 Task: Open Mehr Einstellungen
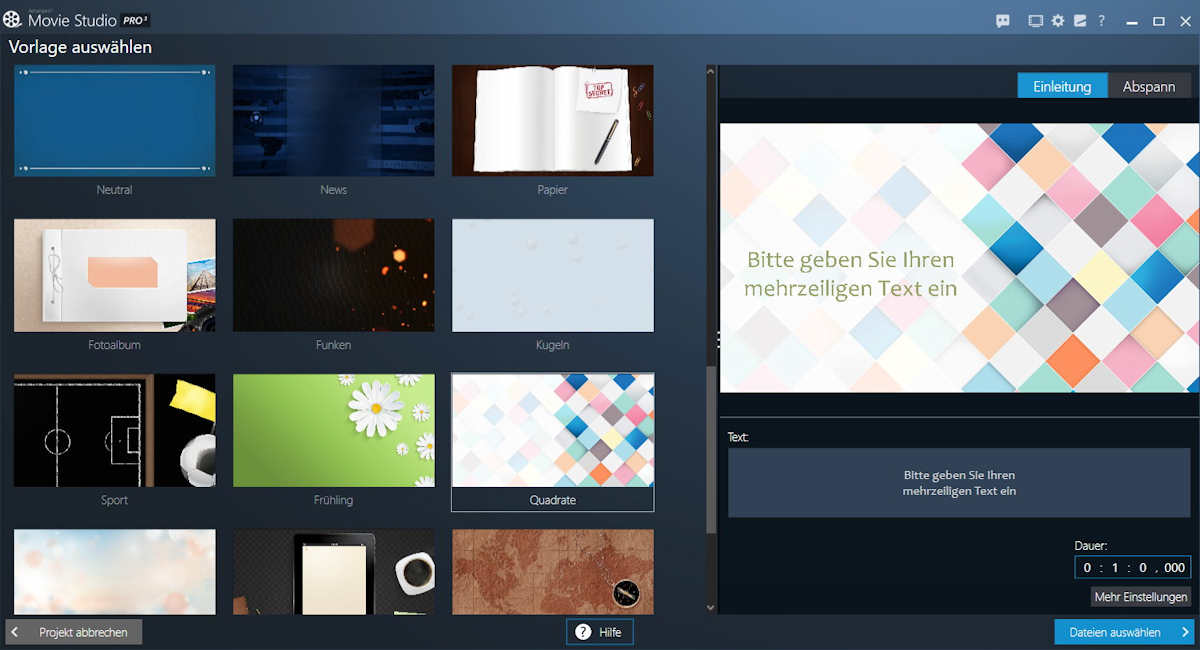1141,597
